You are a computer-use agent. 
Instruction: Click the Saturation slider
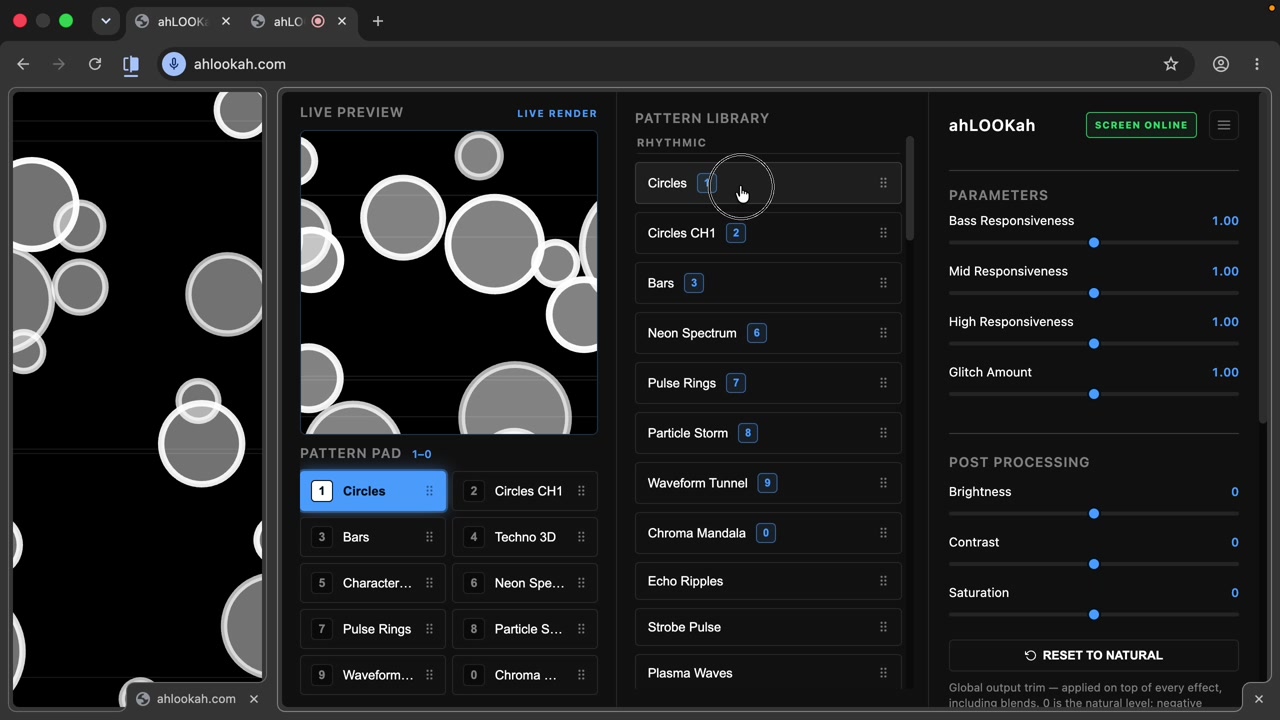(1093, 615)
